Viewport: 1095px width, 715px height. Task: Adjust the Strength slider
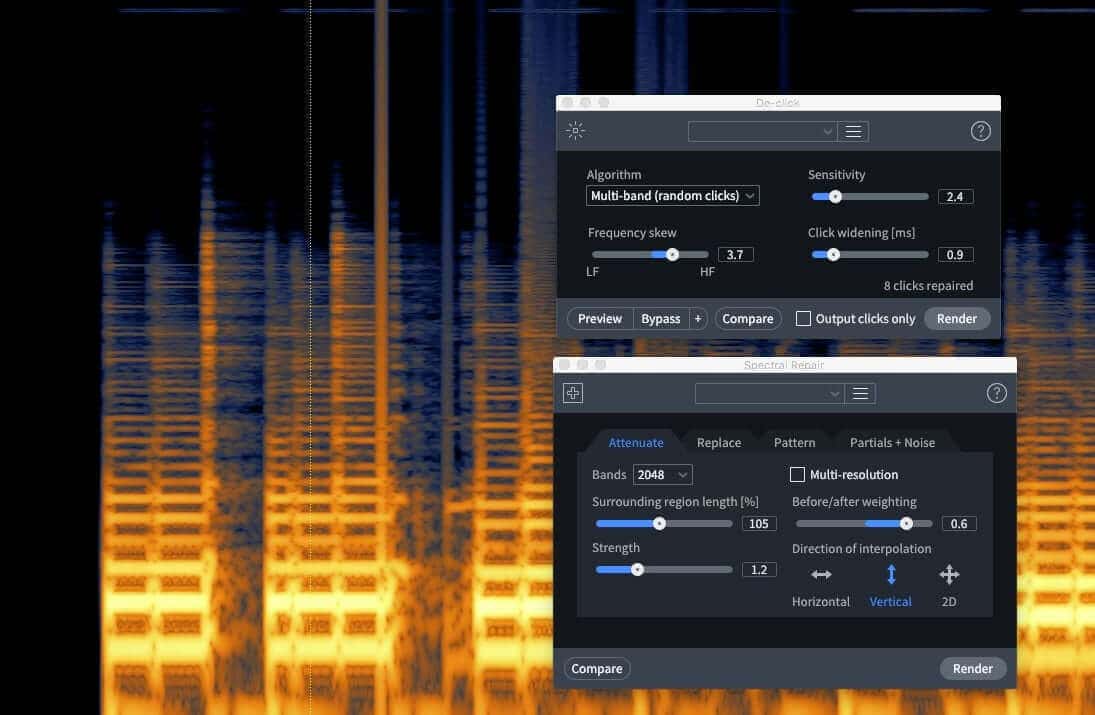(663, 570)
